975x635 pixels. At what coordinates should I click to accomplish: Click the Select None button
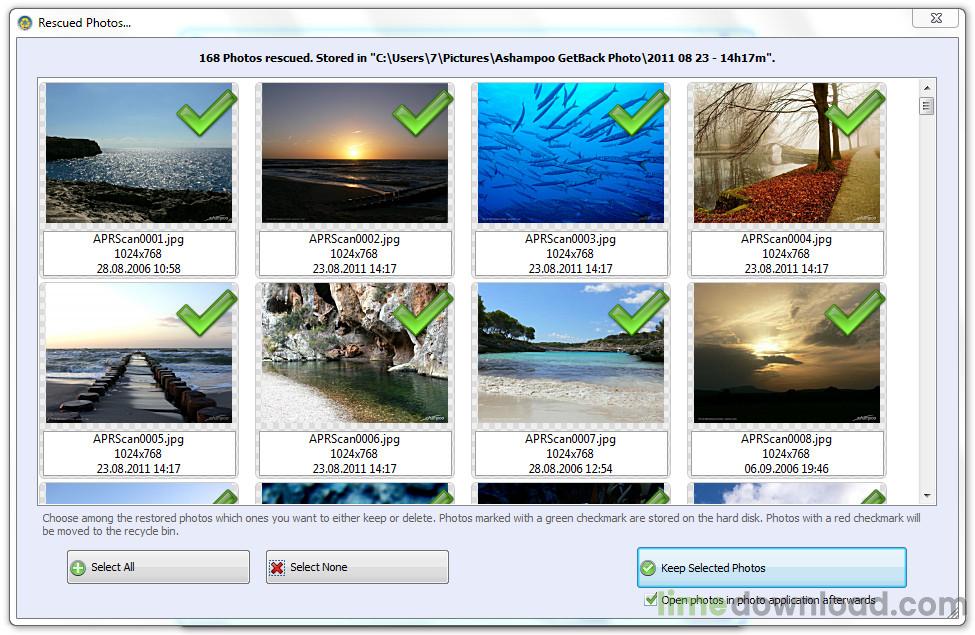[357, 567]
